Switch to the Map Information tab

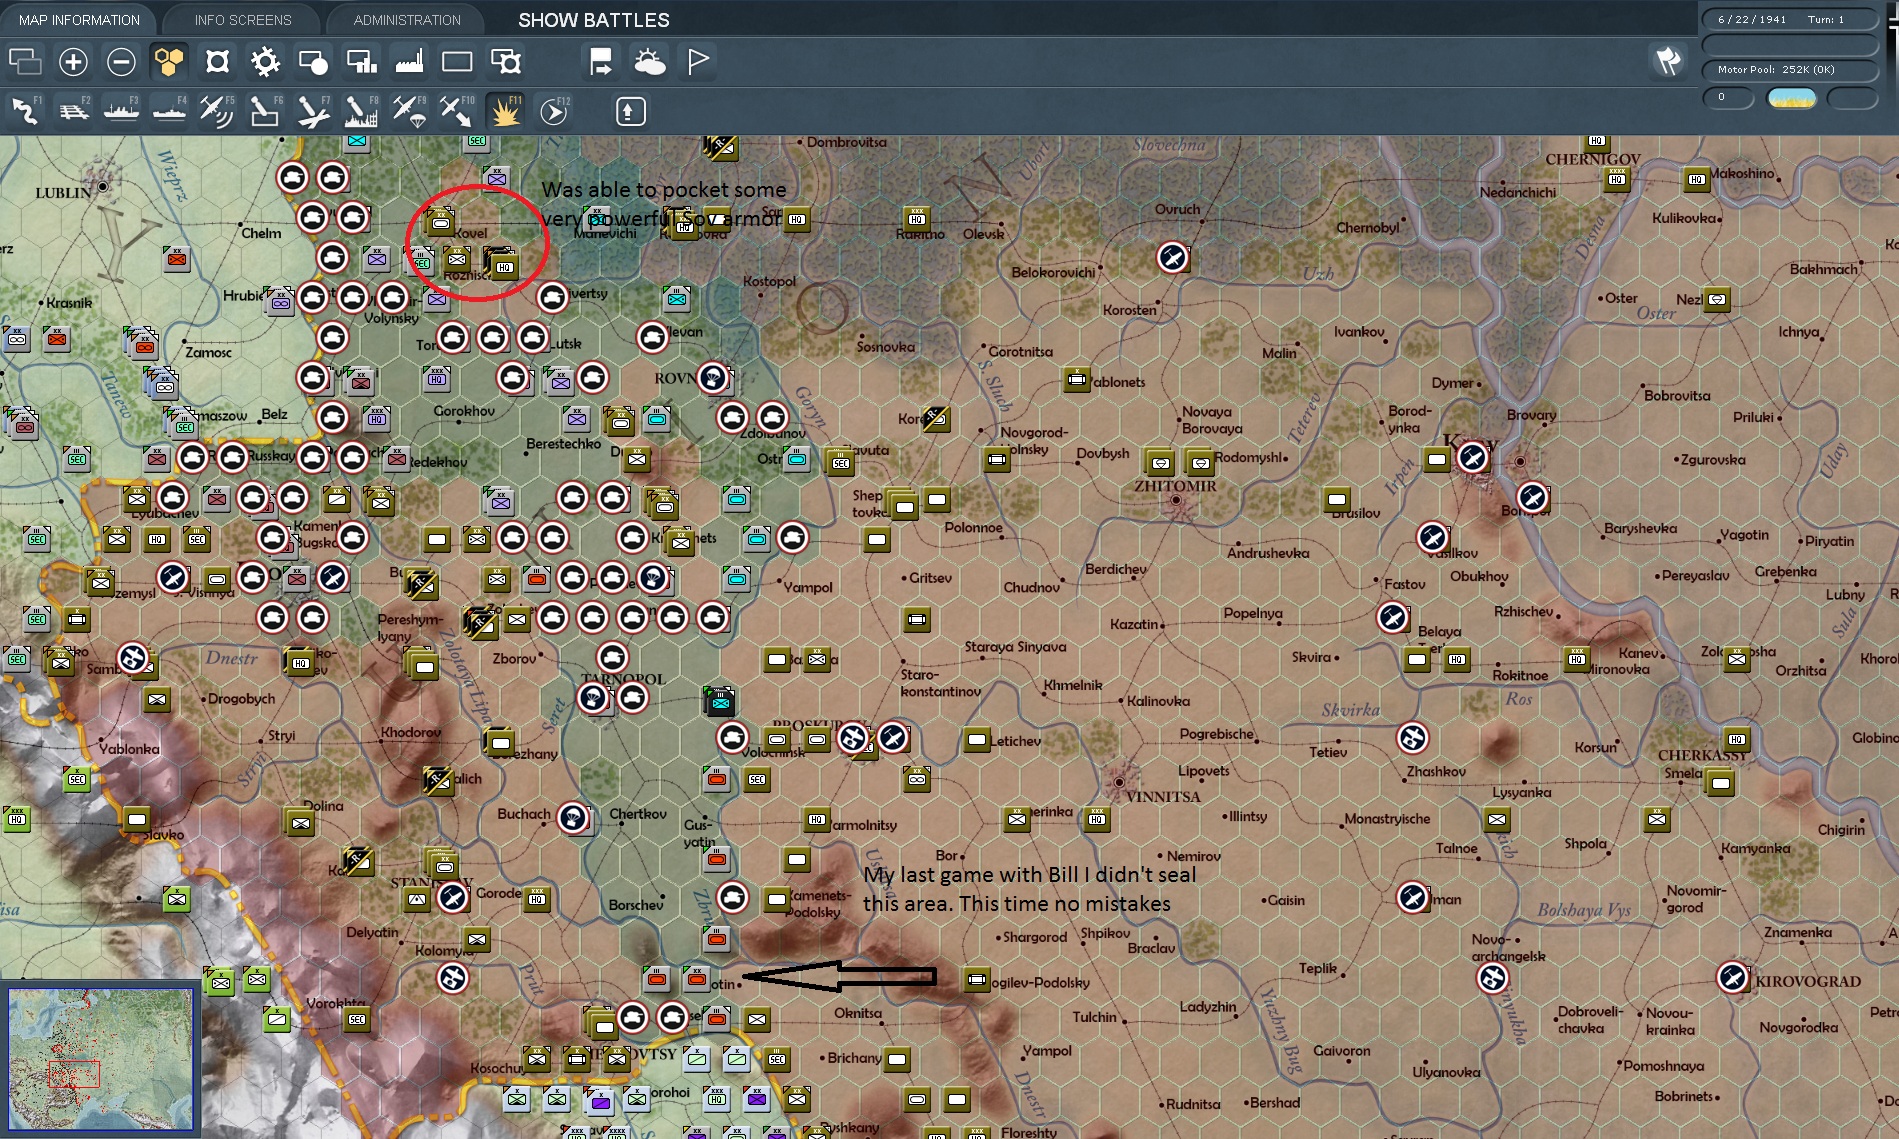point(79,20)
